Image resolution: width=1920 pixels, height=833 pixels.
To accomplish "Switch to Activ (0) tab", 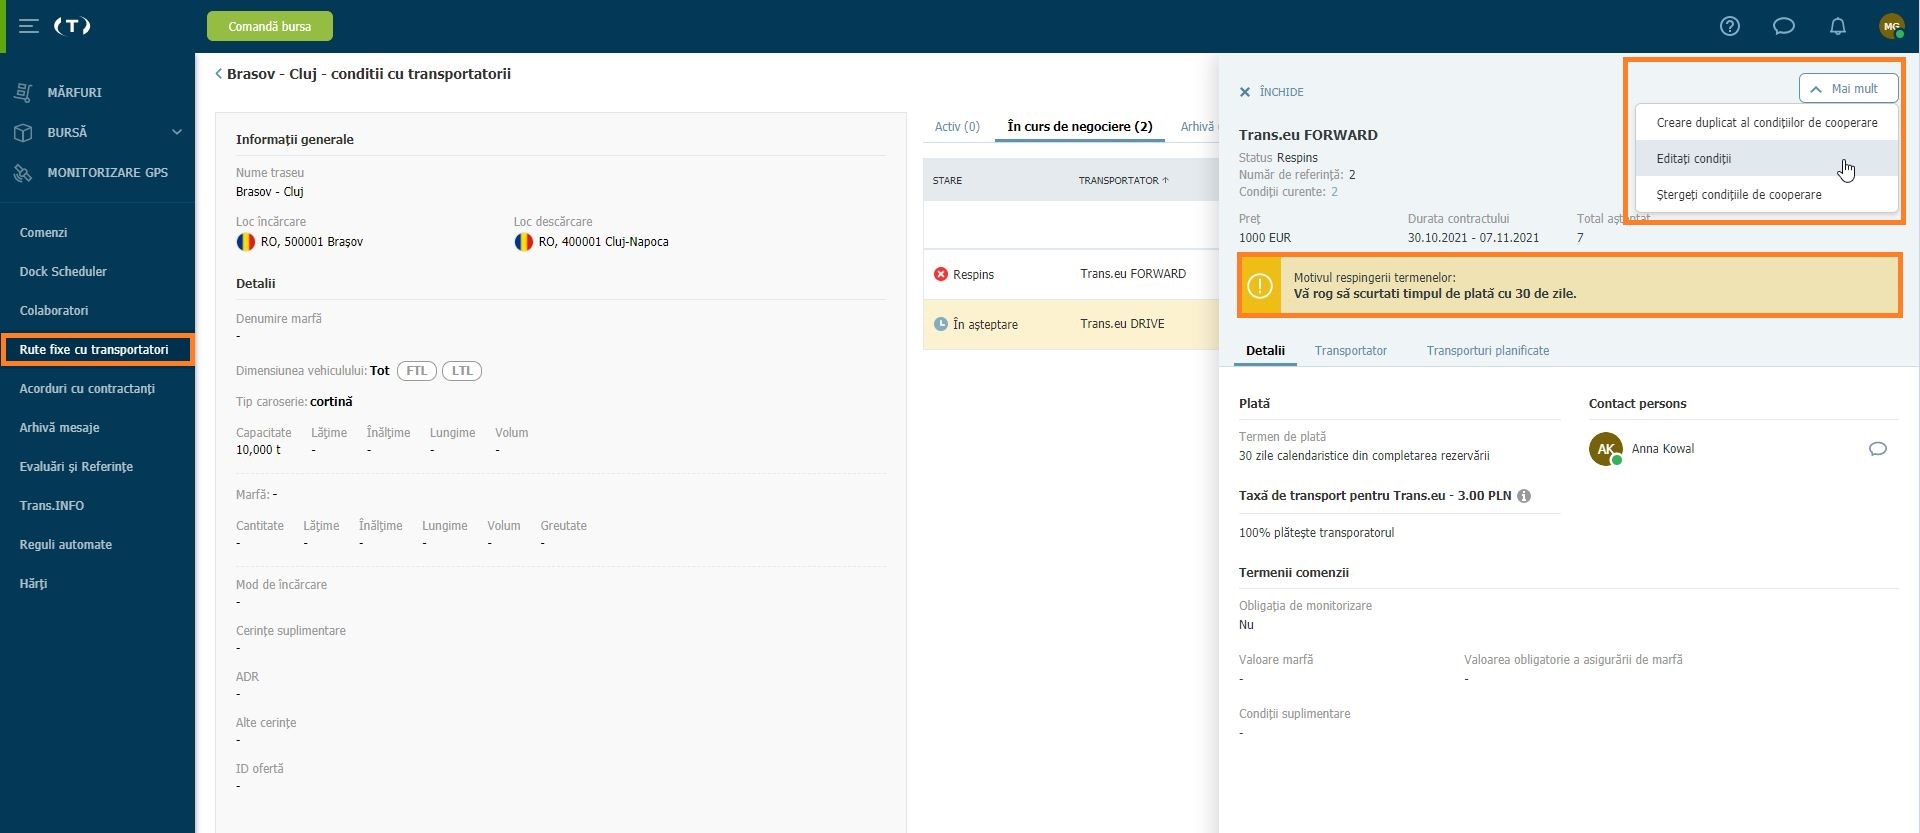I will tap(957, 127).
